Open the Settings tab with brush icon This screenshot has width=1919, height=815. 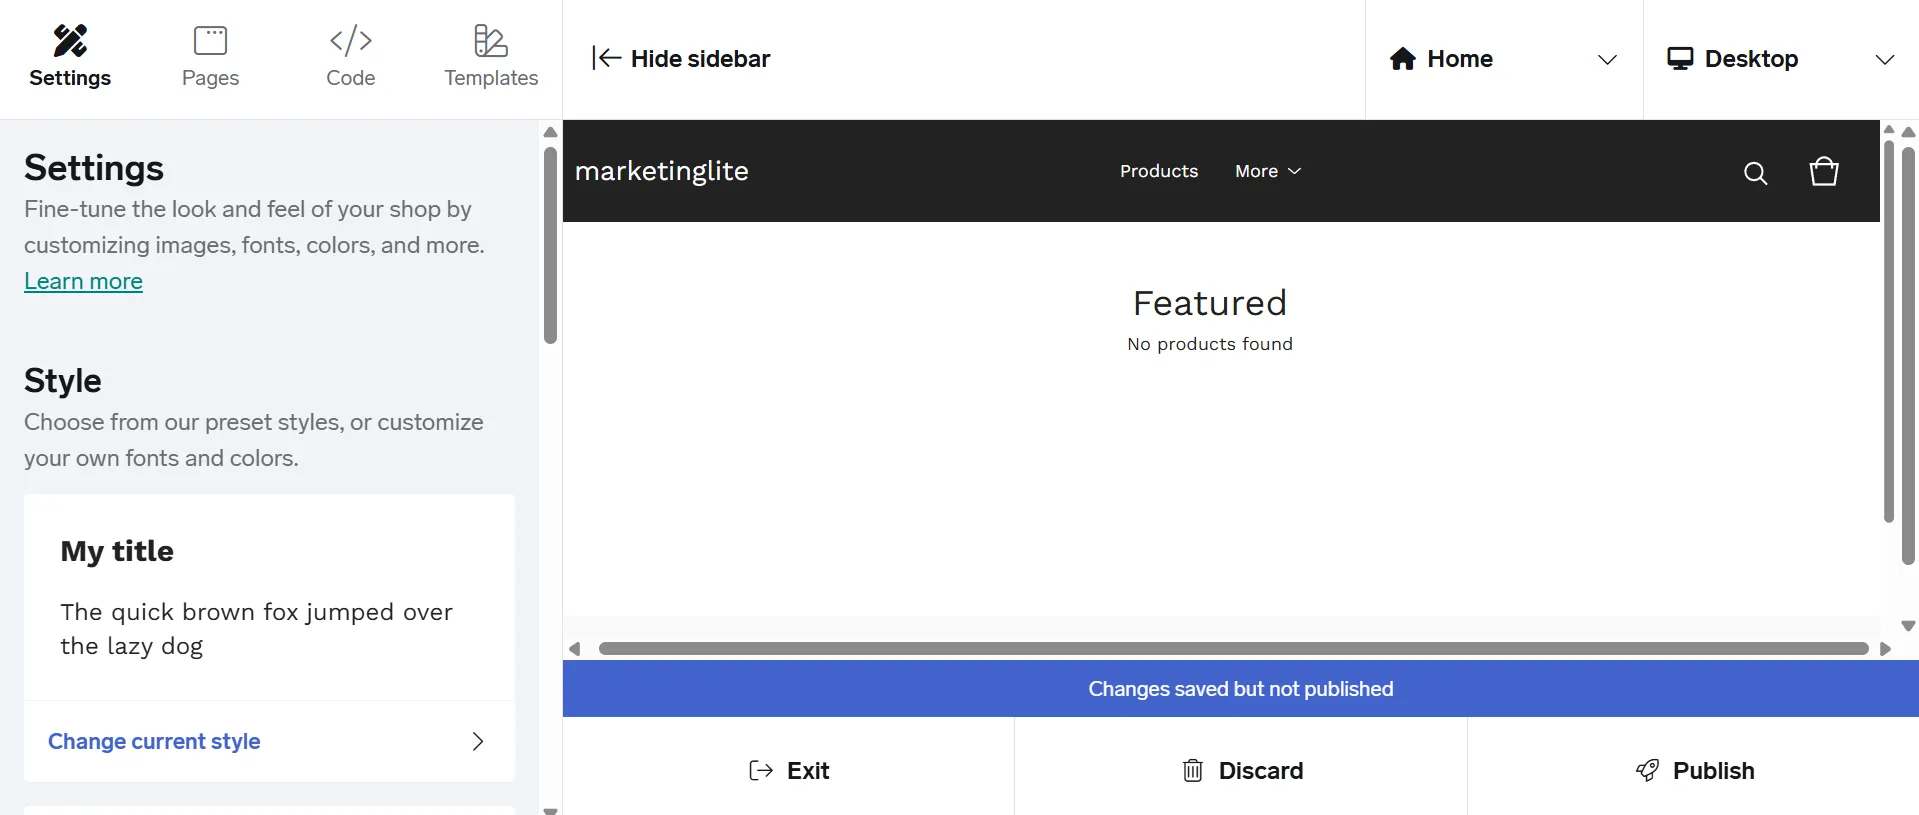(x=70, y=57)
